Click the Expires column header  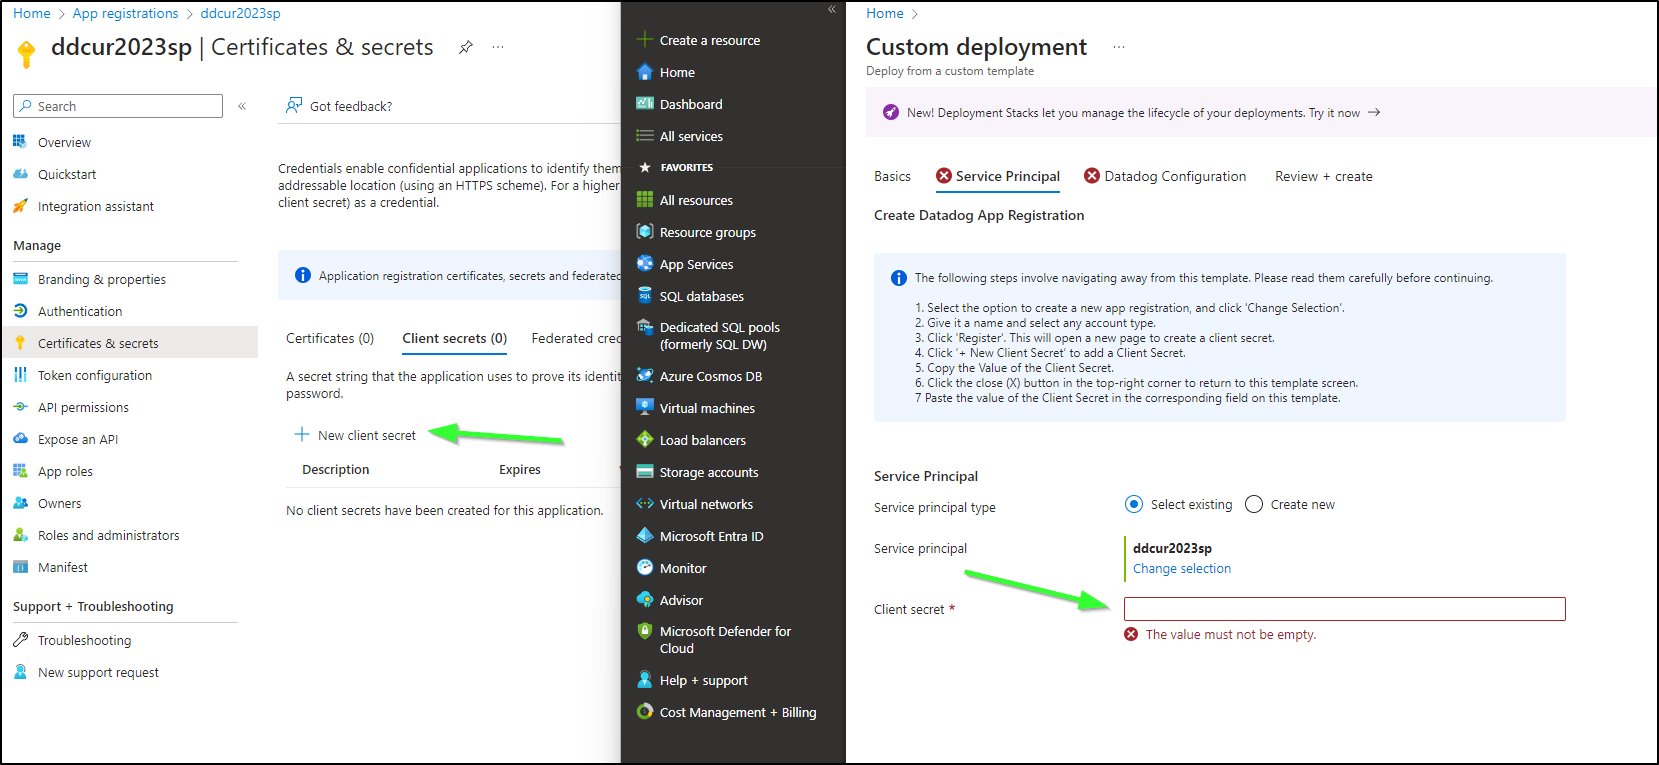[x=520, y=469]
